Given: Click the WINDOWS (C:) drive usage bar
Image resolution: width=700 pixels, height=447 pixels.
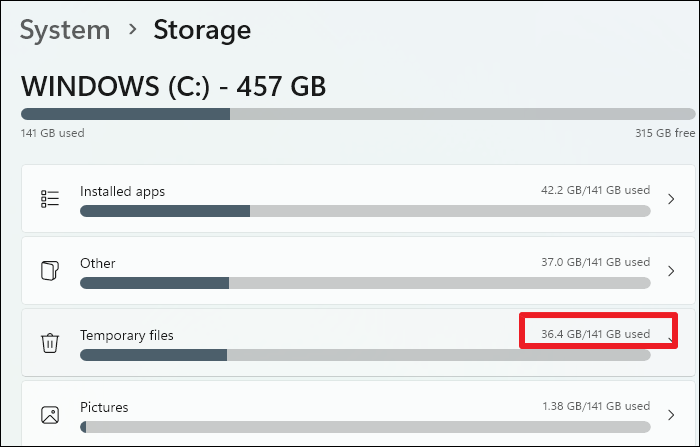Looking at the screenshot, I should (357, 114).
